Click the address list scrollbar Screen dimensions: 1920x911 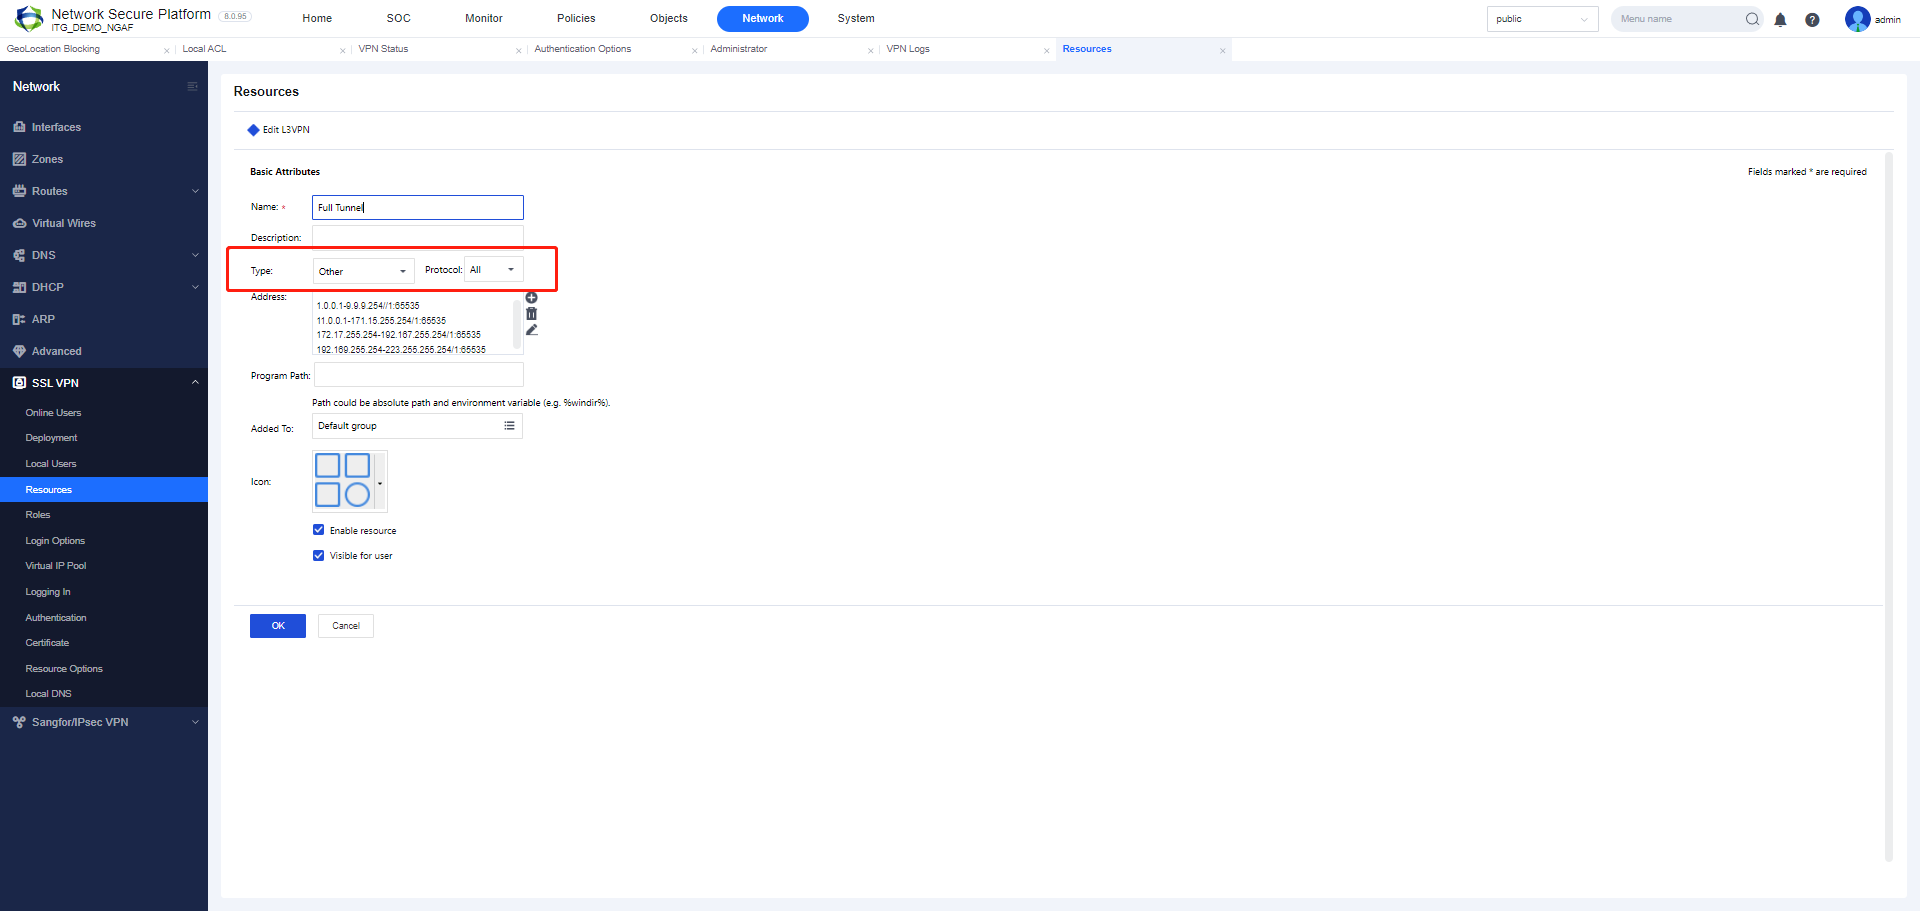pyautogui.click(x=518, y=325)
